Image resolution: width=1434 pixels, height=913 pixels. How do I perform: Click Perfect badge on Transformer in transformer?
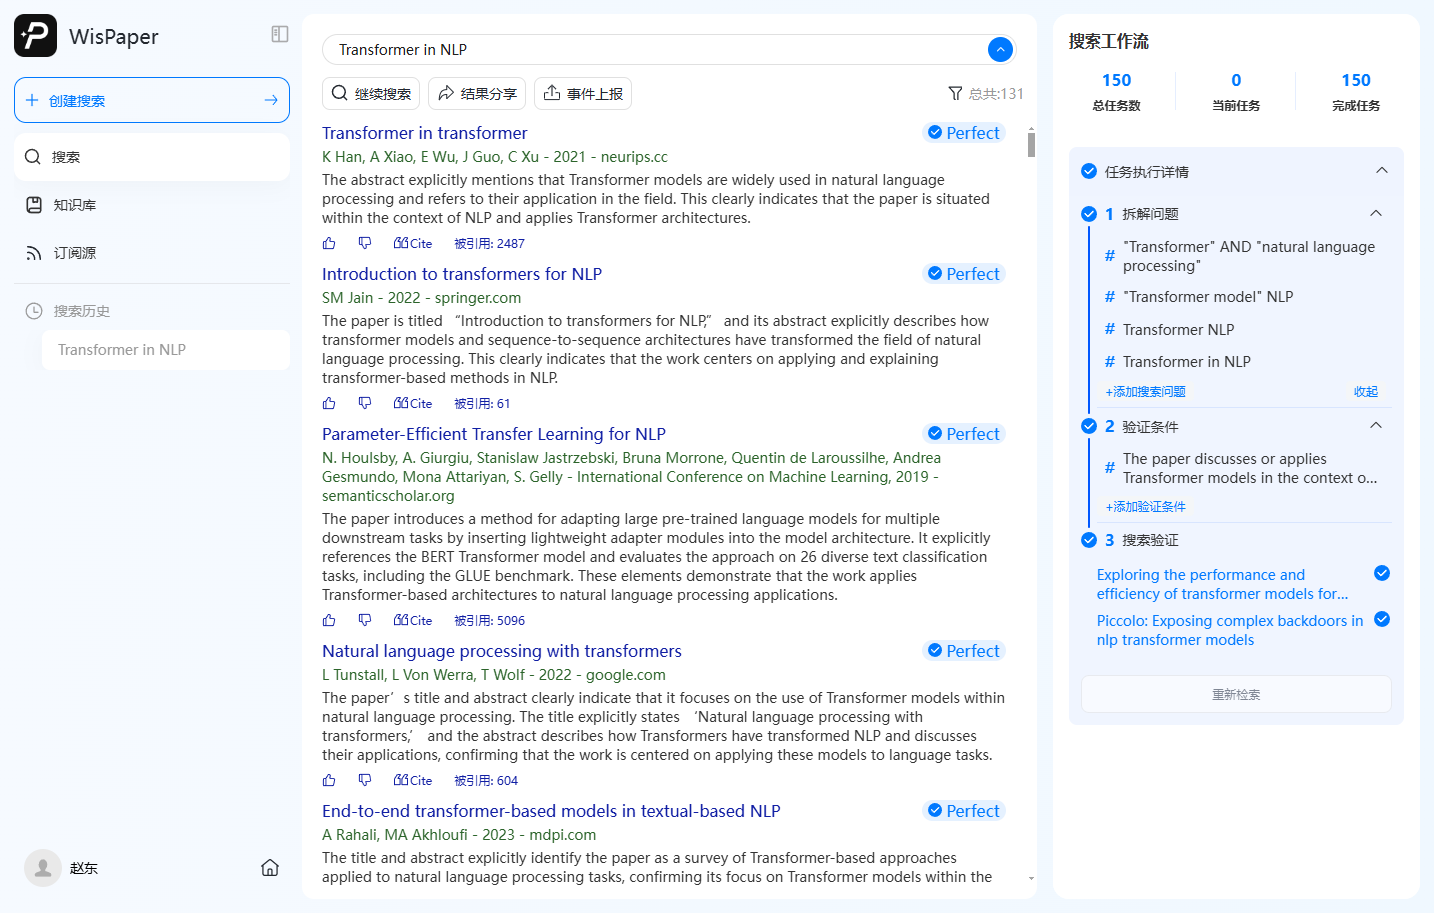point(963,133)
